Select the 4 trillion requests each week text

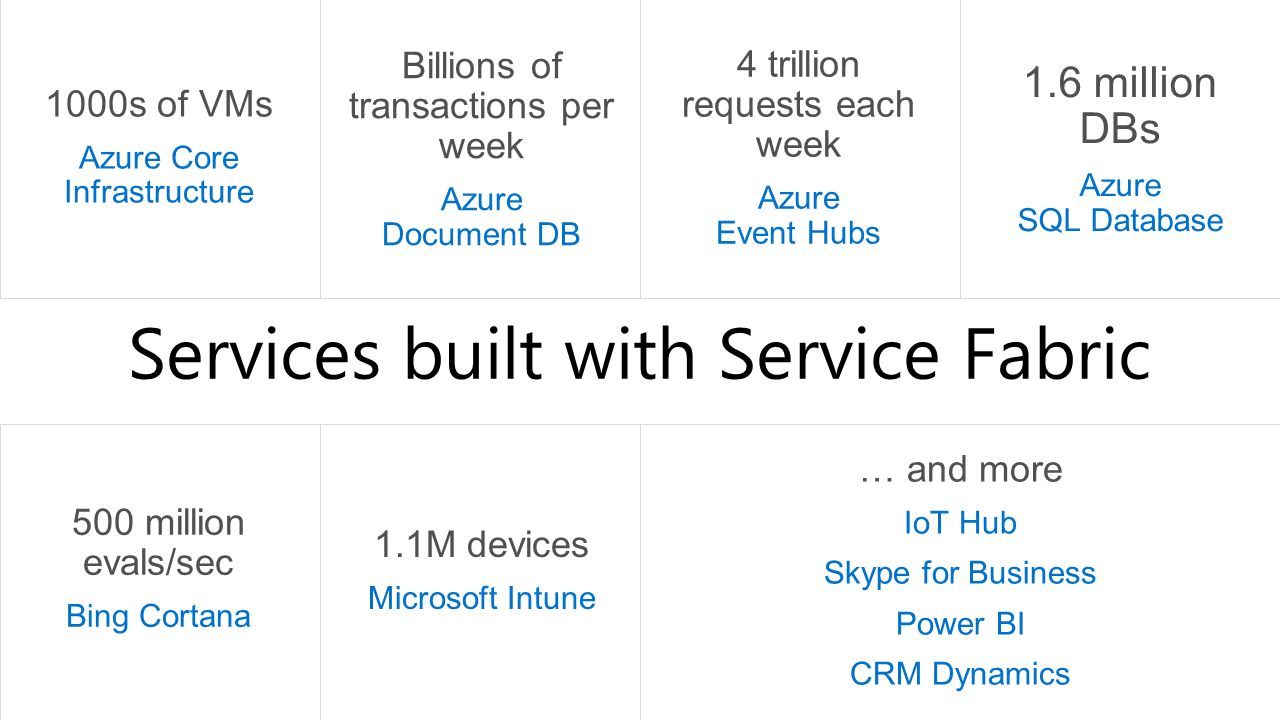tap(798, 104)
